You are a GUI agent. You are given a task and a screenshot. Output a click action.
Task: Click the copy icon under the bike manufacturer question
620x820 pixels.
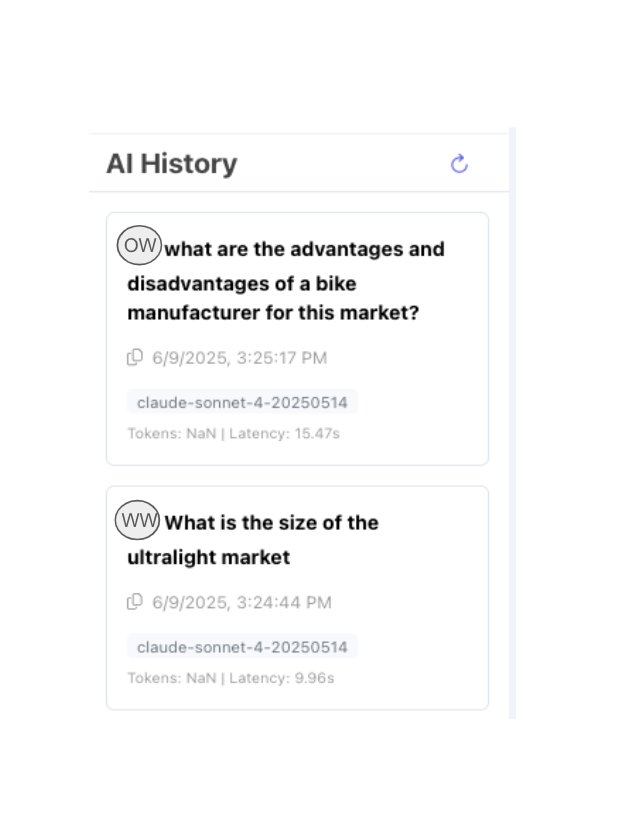[x=135, y=357]
